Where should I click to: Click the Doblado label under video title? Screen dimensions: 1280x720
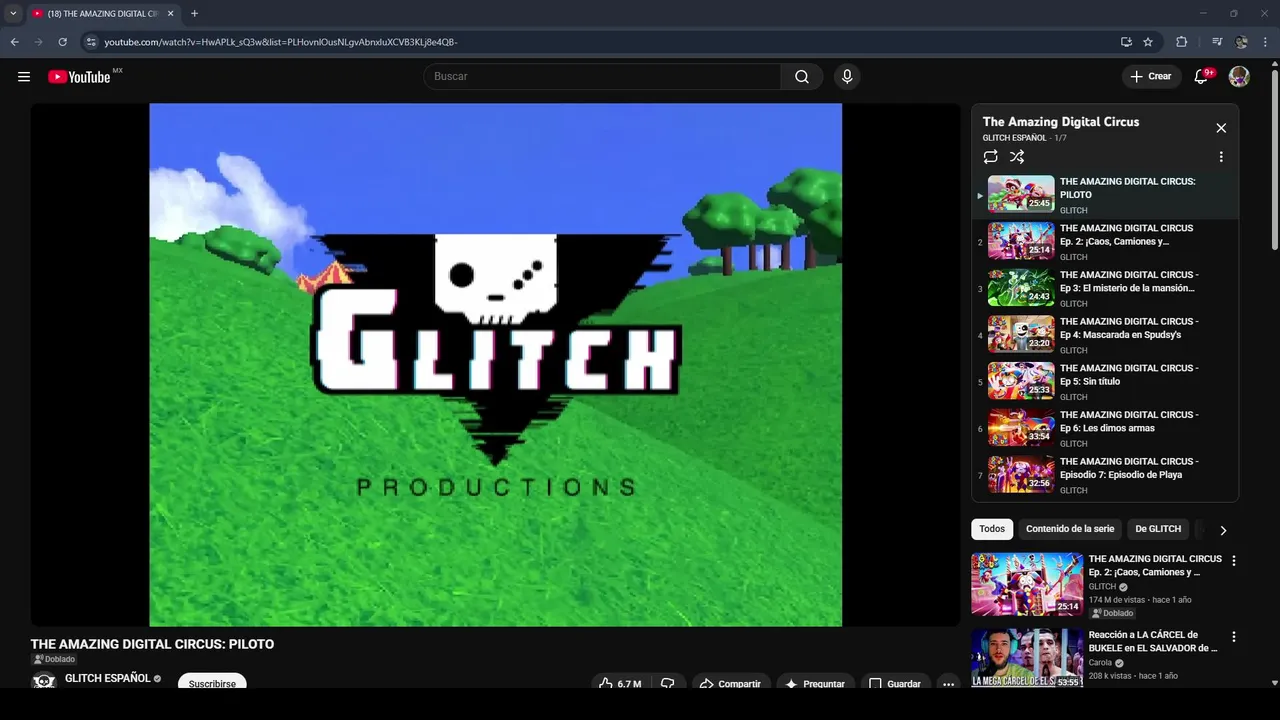pos(54,660)
